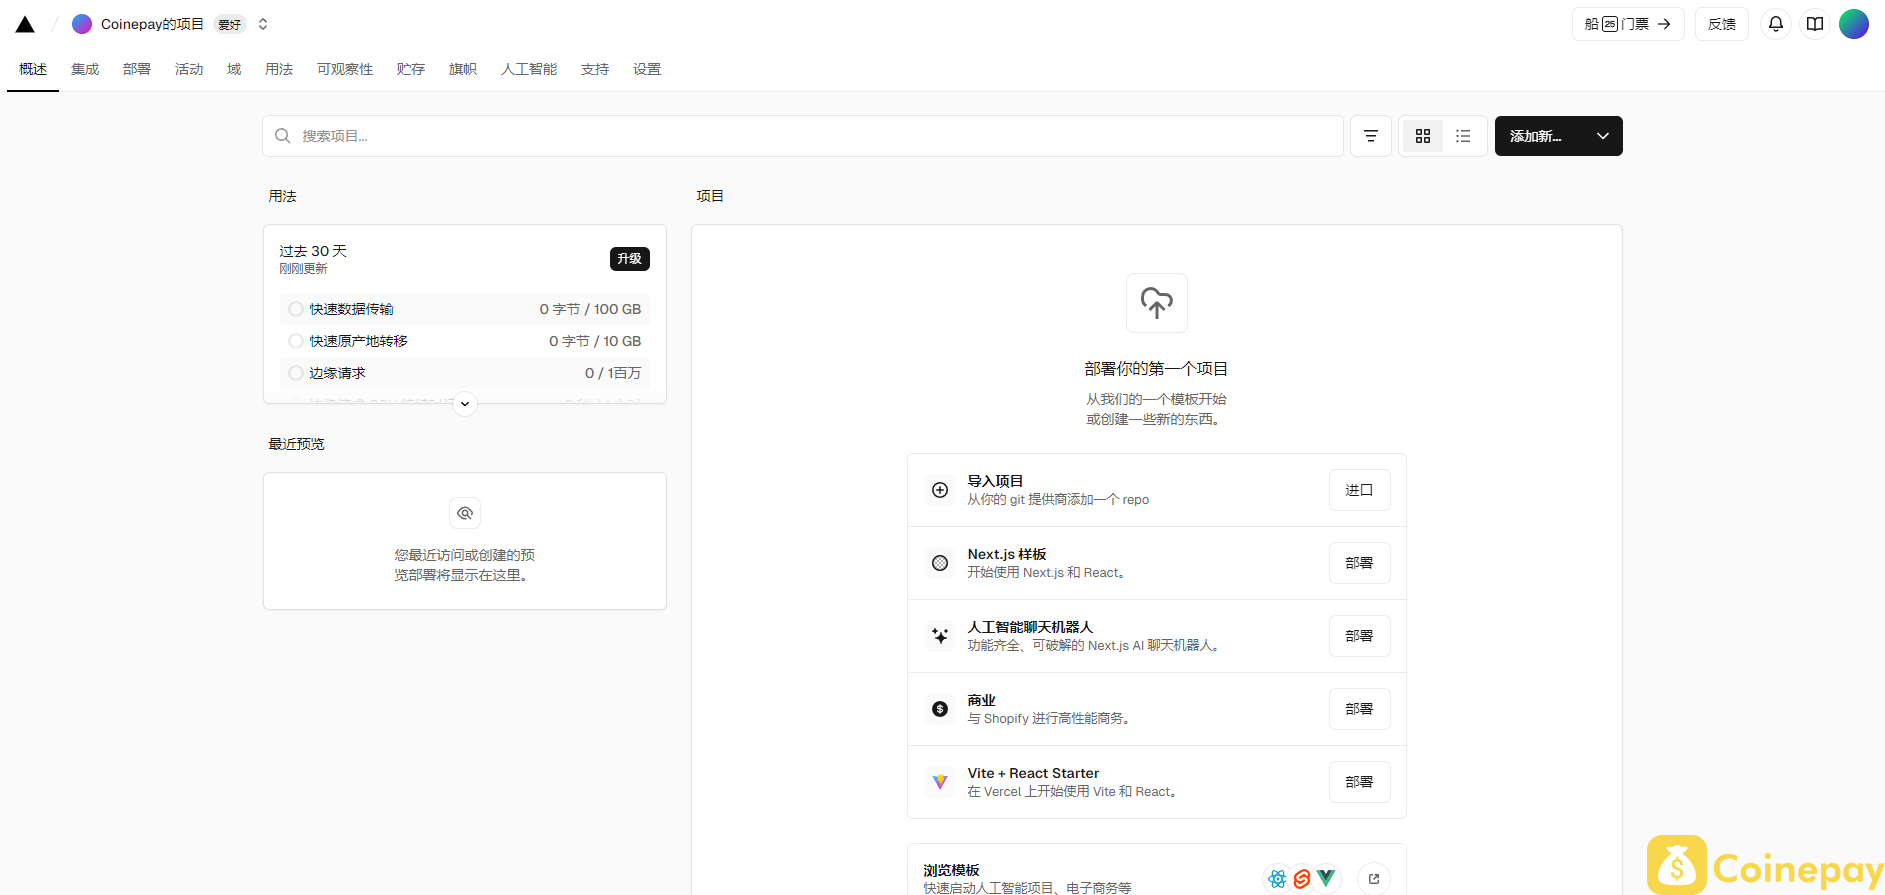Click the Svelte framework icon
The image size is (1885, 895).
coord(1301,879)
